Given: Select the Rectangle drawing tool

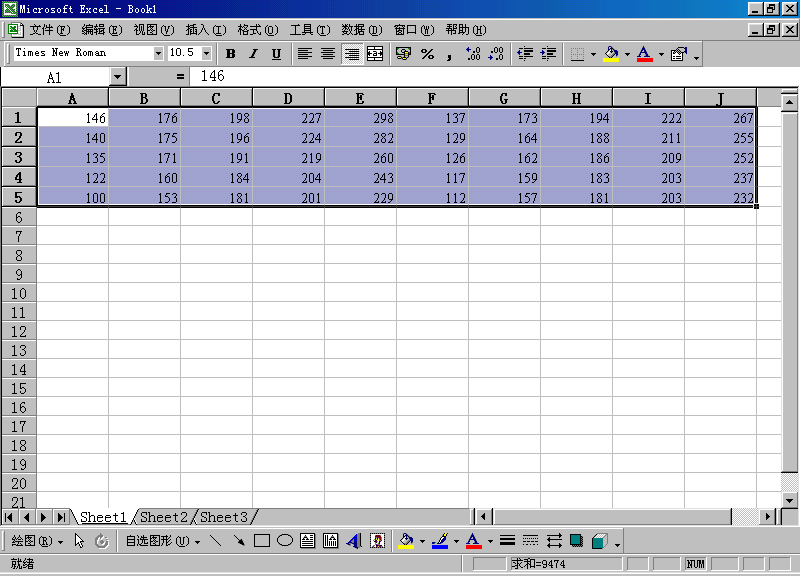Looking at the screenshot, I should tap(262, 541).
